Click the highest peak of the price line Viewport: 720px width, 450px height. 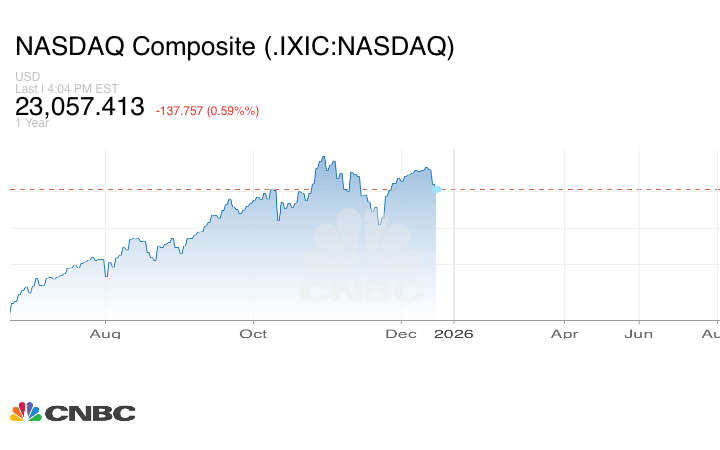[x=322, y=157]
